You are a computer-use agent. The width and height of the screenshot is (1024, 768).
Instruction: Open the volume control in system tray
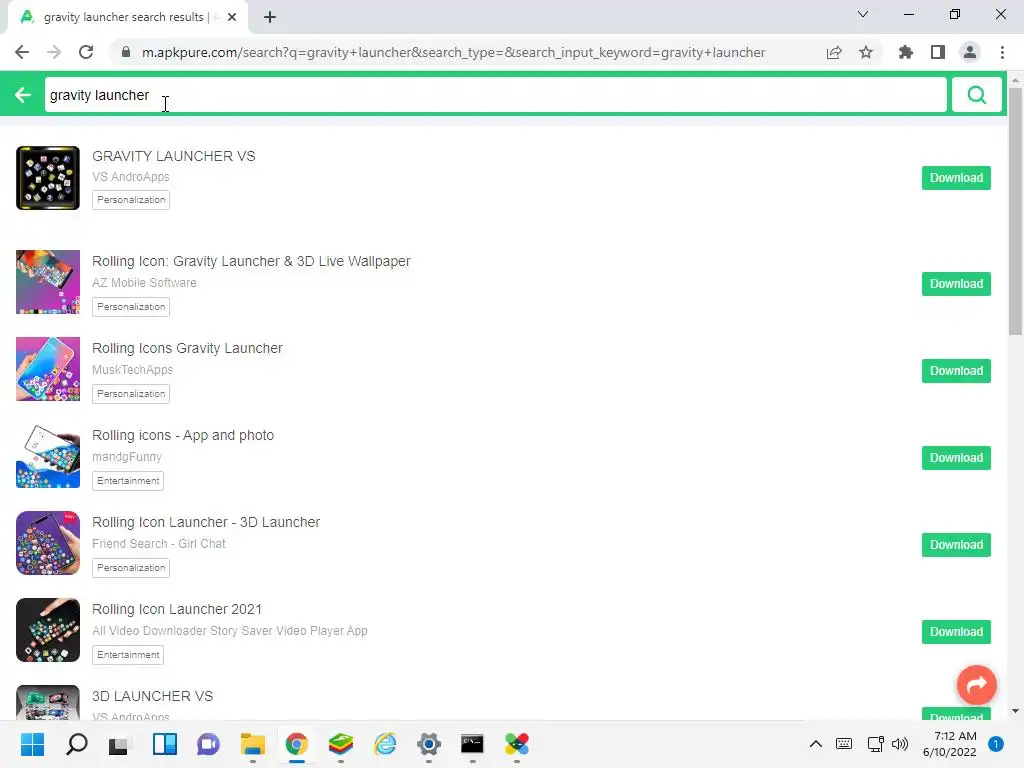click(900, 744)
